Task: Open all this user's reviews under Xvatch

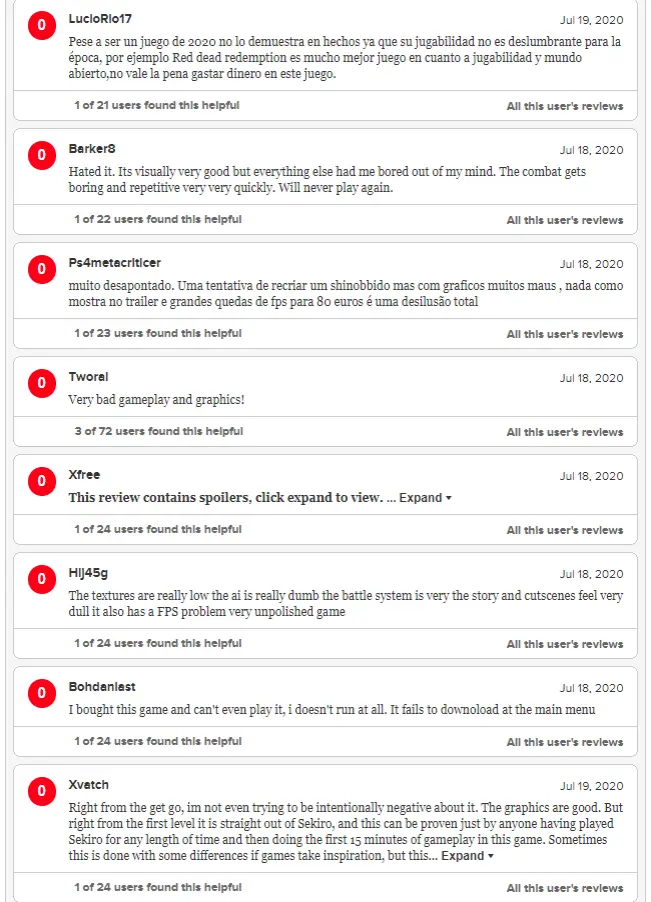Action: click(x=565, y=888)
